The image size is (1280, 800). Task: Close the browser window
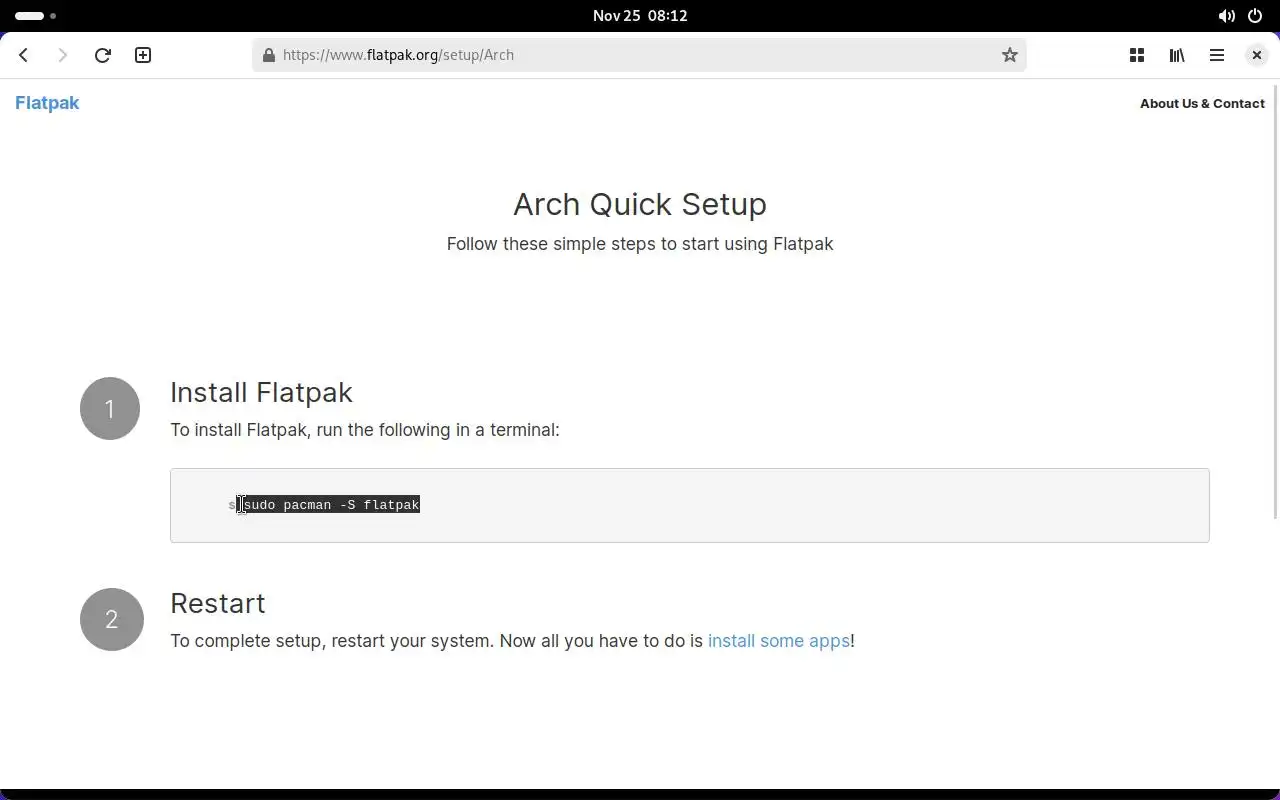(1257, 55)
